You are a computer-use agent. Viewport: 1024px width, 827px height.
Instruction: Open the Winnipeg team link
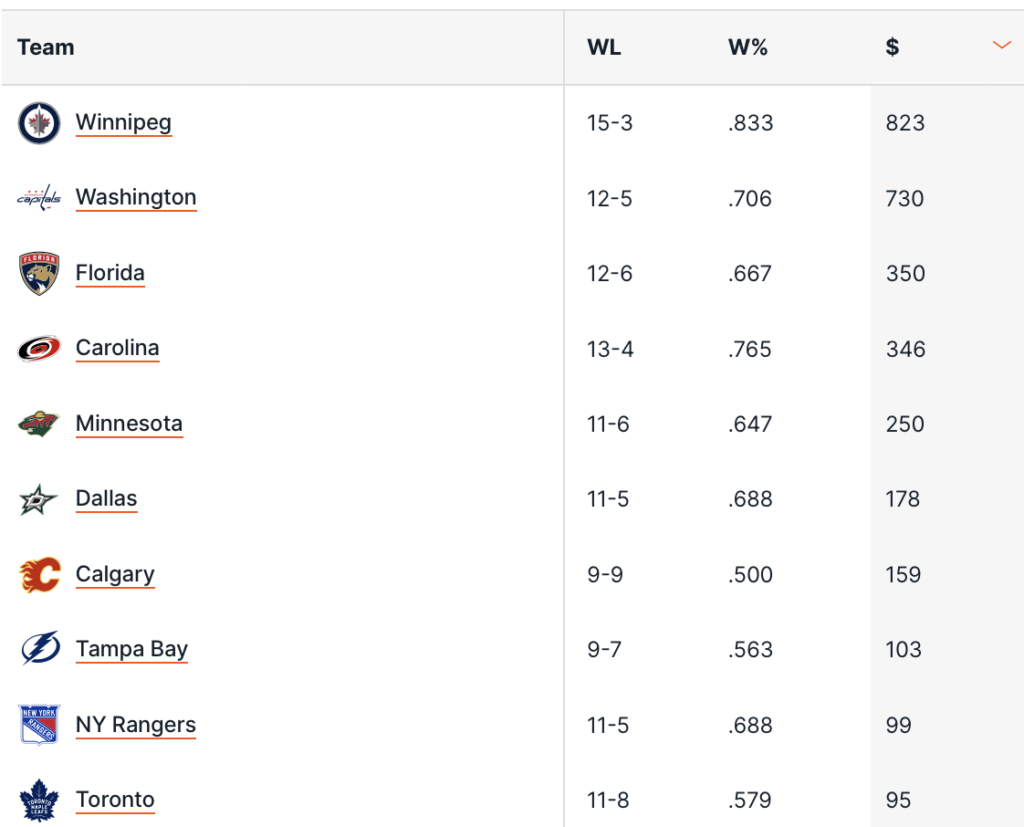pos(124,123)
